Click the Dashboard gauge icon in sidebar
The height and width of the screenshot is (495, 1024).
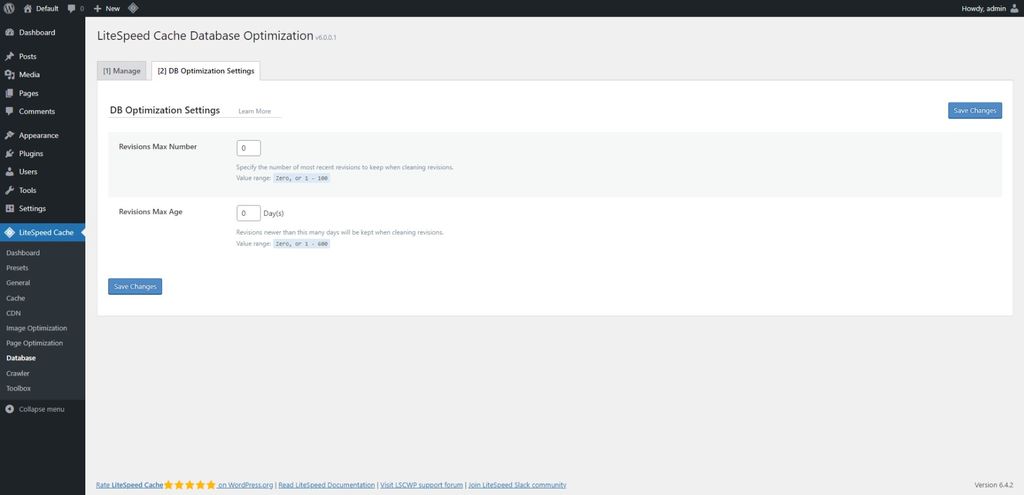click(9, 32)
